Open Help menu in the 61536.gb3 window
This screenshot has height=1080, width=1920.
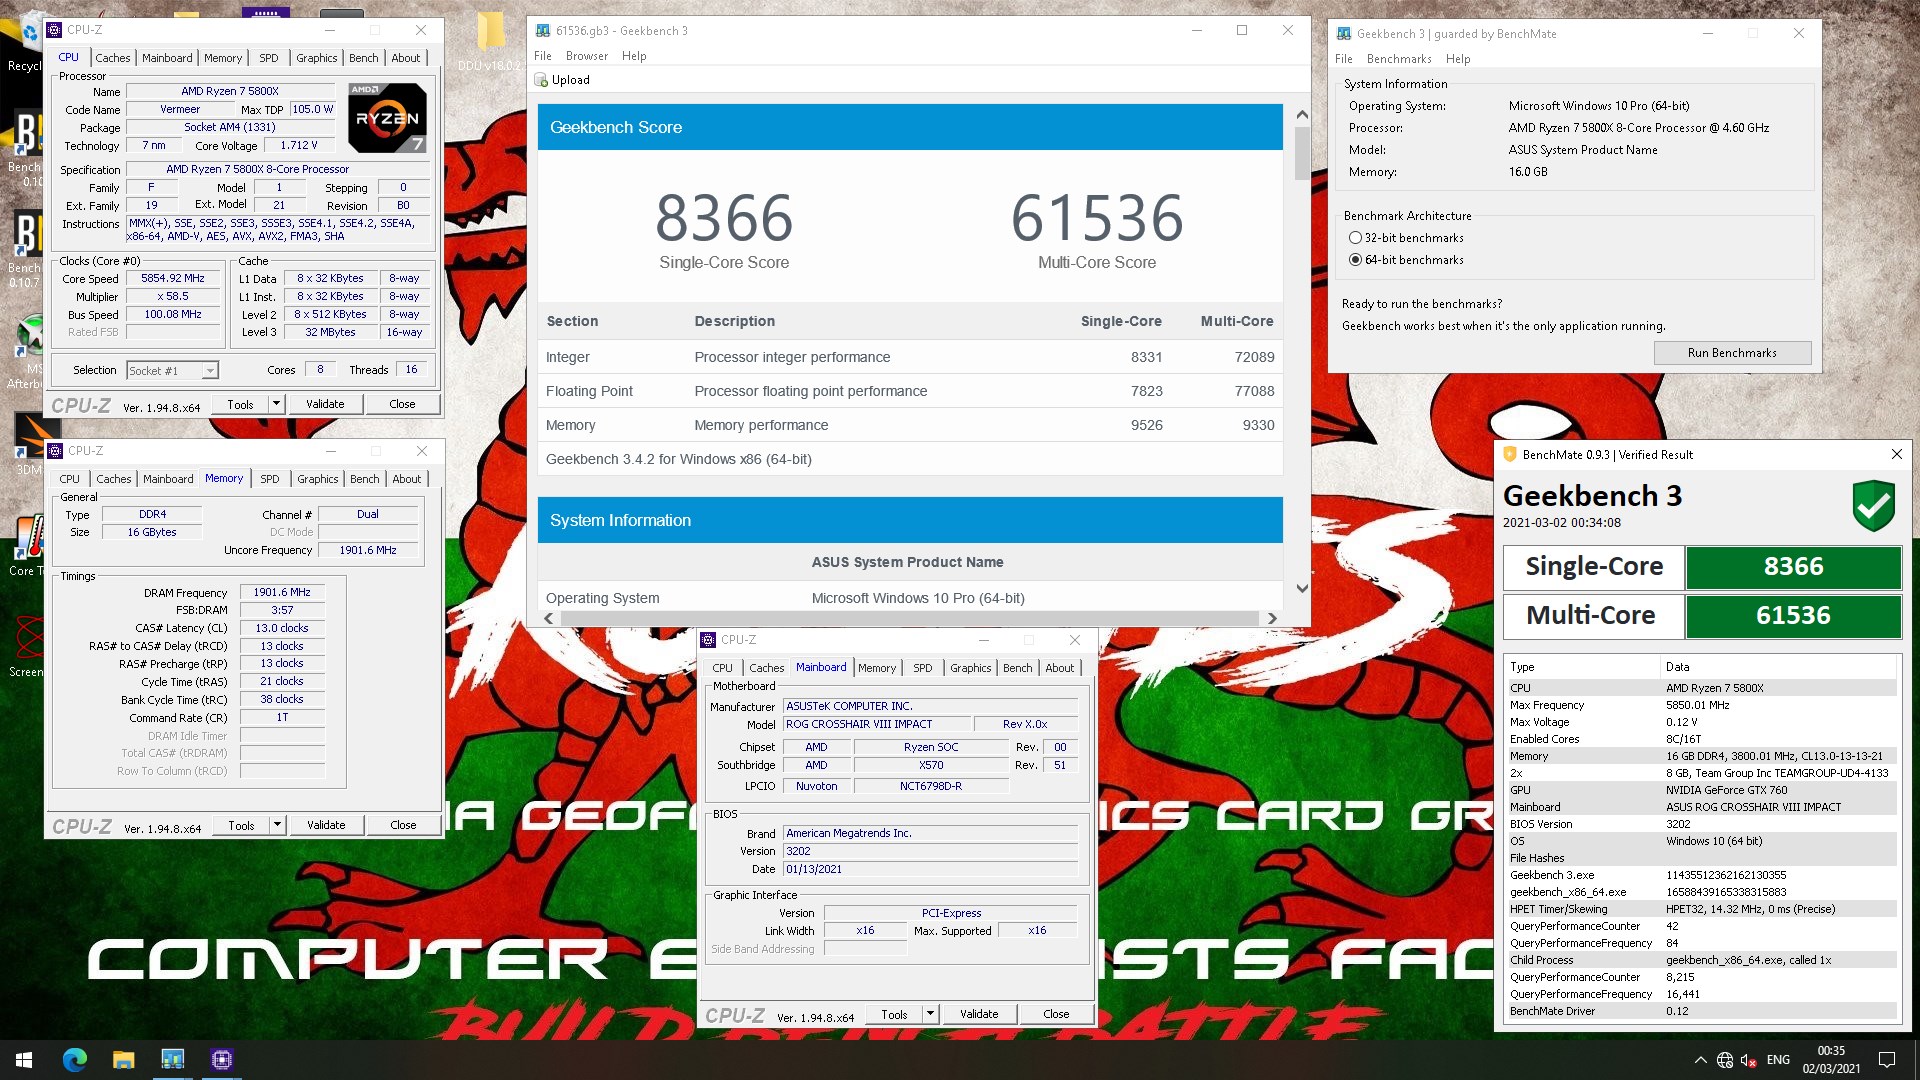tap(634, 56)
